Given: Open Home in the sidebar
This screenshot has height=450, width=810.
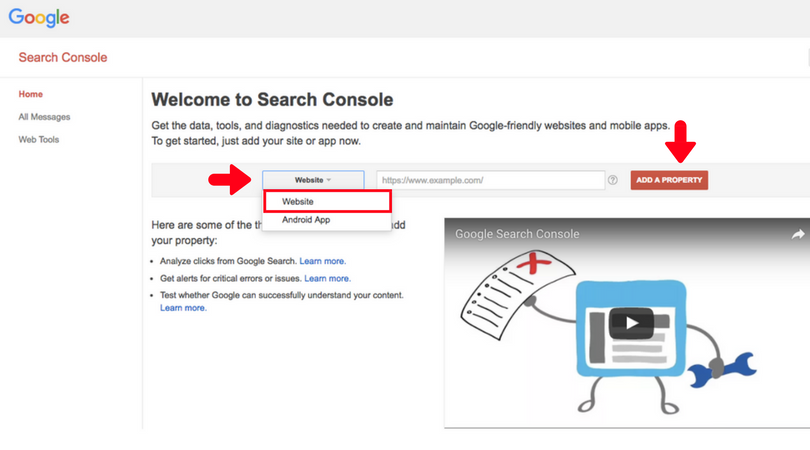Looking at the screenshot, I should 31,94.
